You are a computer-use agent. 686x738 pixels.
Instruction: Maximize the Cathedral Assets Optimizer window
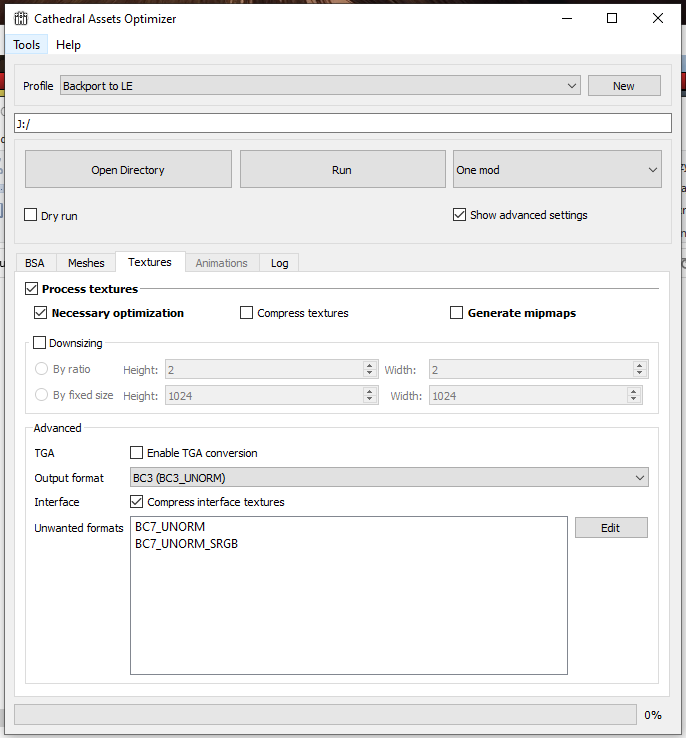(612, 18)
